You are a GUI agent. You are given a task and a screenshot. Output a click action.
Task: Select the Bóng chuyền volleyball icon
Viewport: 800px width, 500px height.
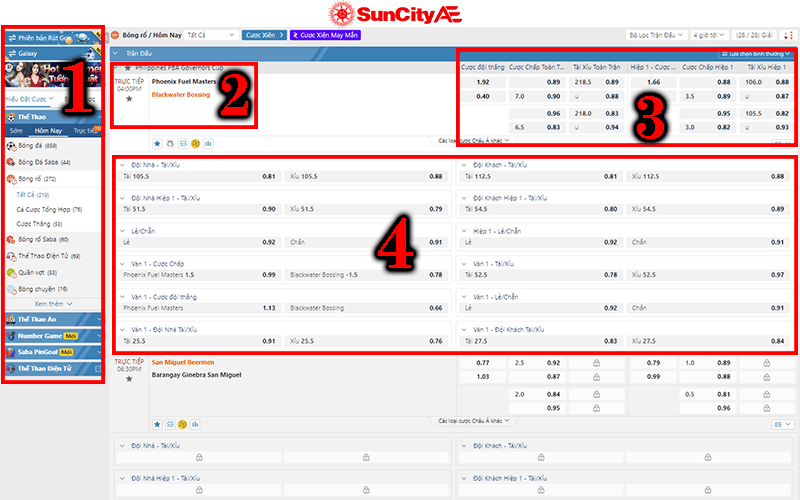point(11,289)
